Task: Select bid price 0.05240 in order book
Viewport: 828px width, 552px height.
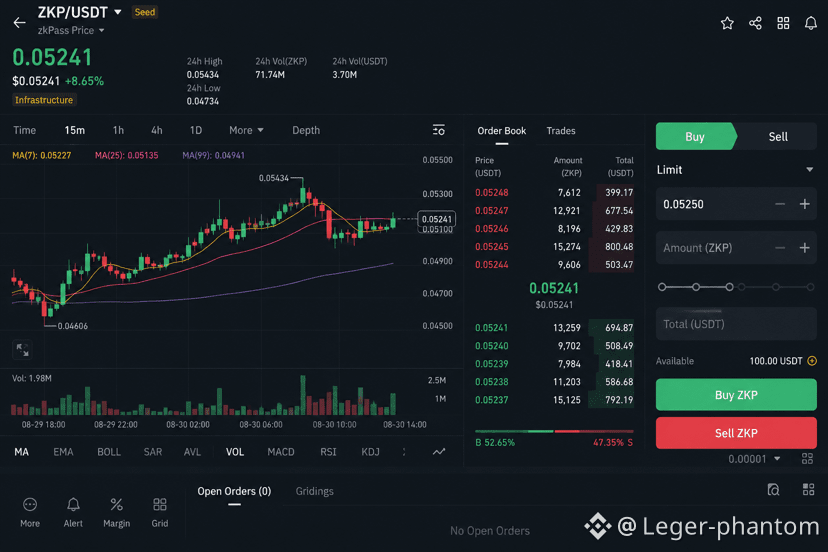Action: click(492, 346)
